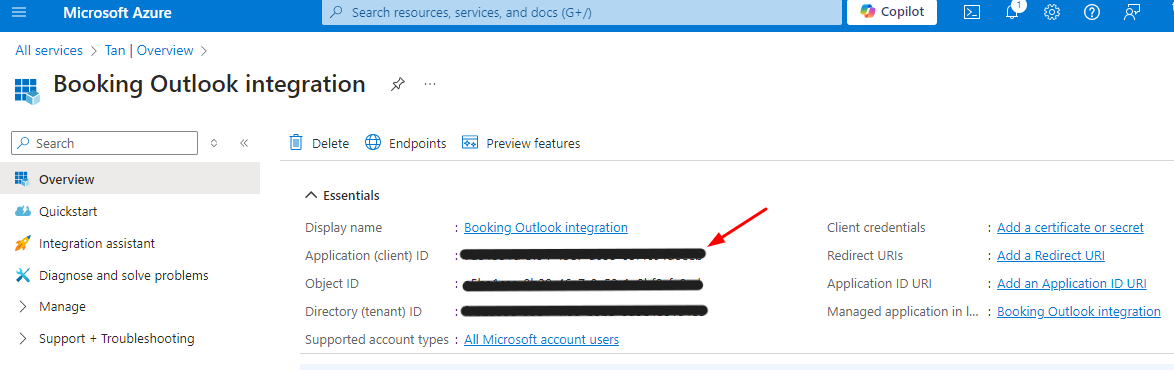1174x370 pixels.
Task: Expand Support + Troubleshooting section
Action: click(105, 339)
